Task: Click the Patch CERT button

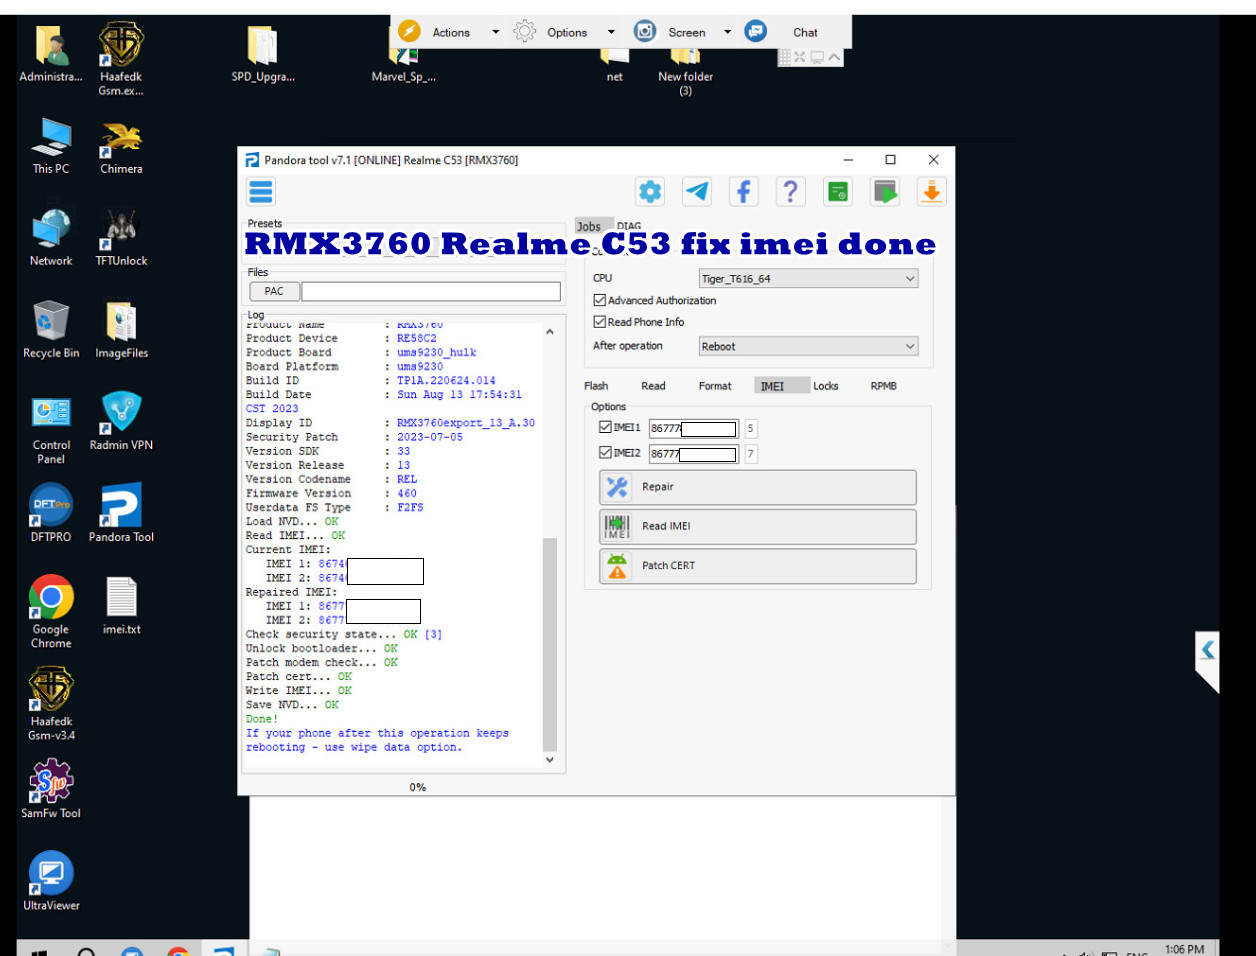Action: (757, 566)
